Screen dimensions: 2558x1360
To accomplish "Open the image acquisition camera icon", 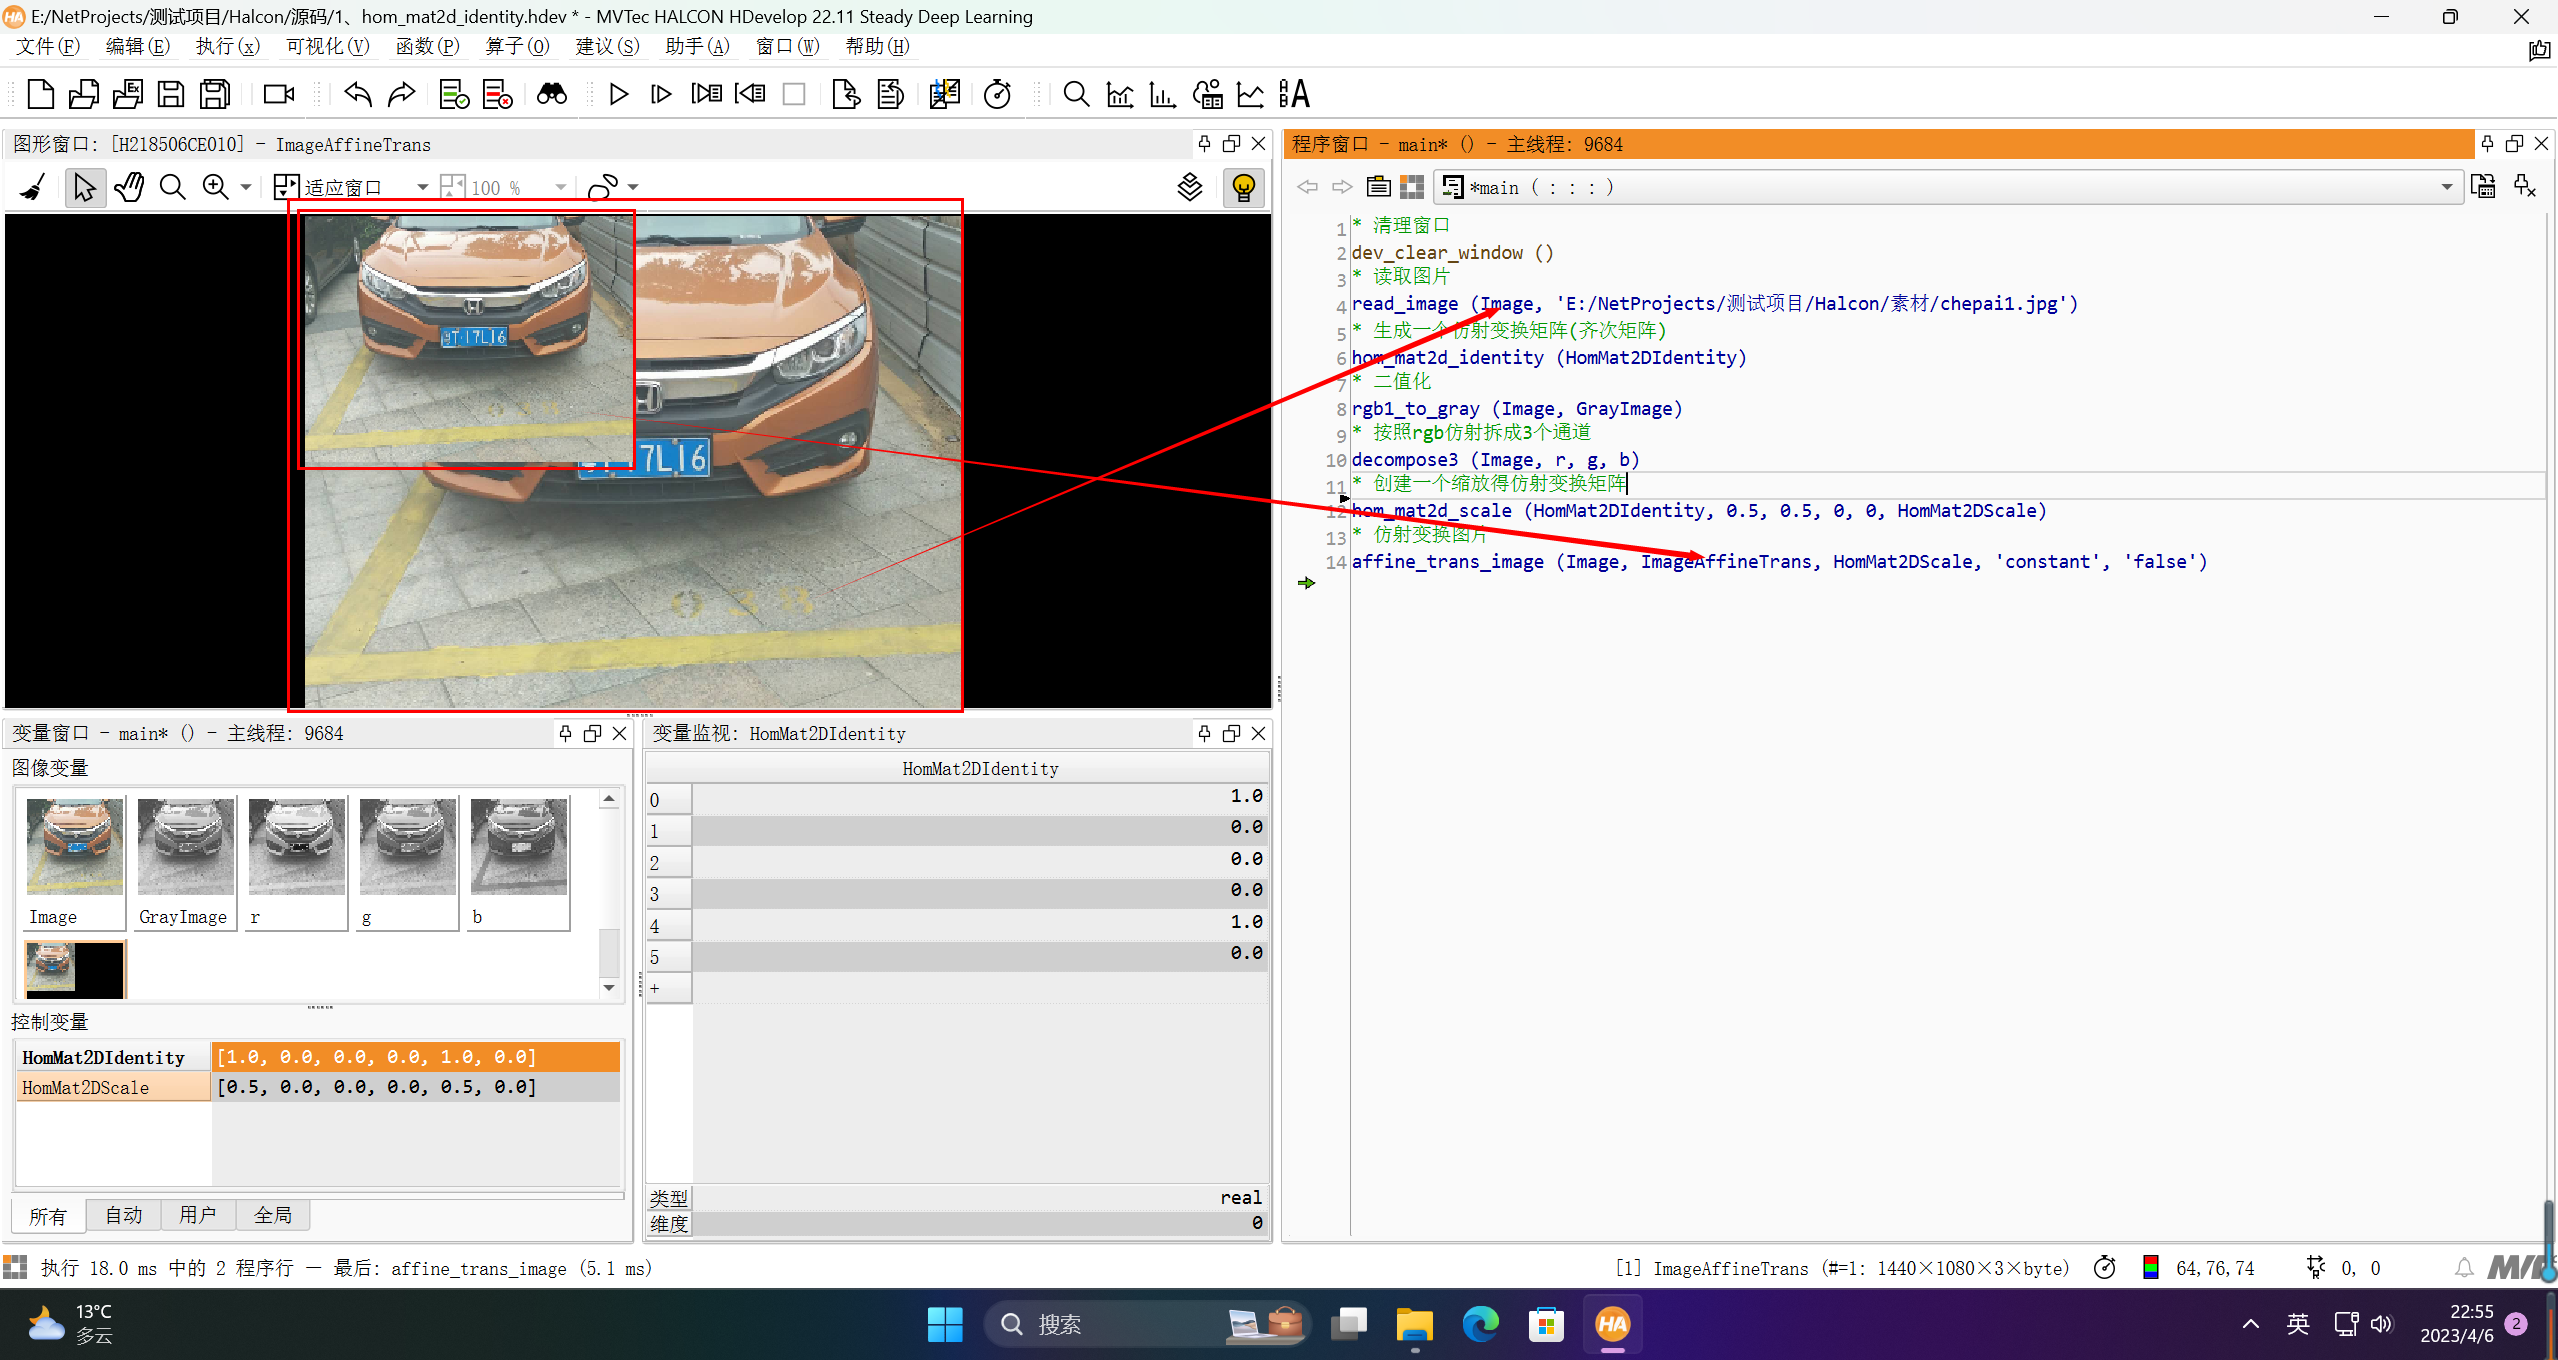I will coord(279,94).
